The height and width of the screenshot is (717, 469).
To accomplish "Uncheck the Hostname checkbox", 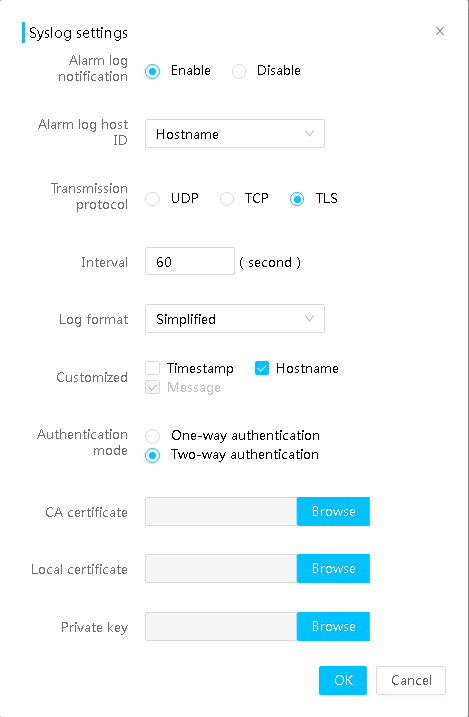I will pyautogui.click(x=262, y=368).
